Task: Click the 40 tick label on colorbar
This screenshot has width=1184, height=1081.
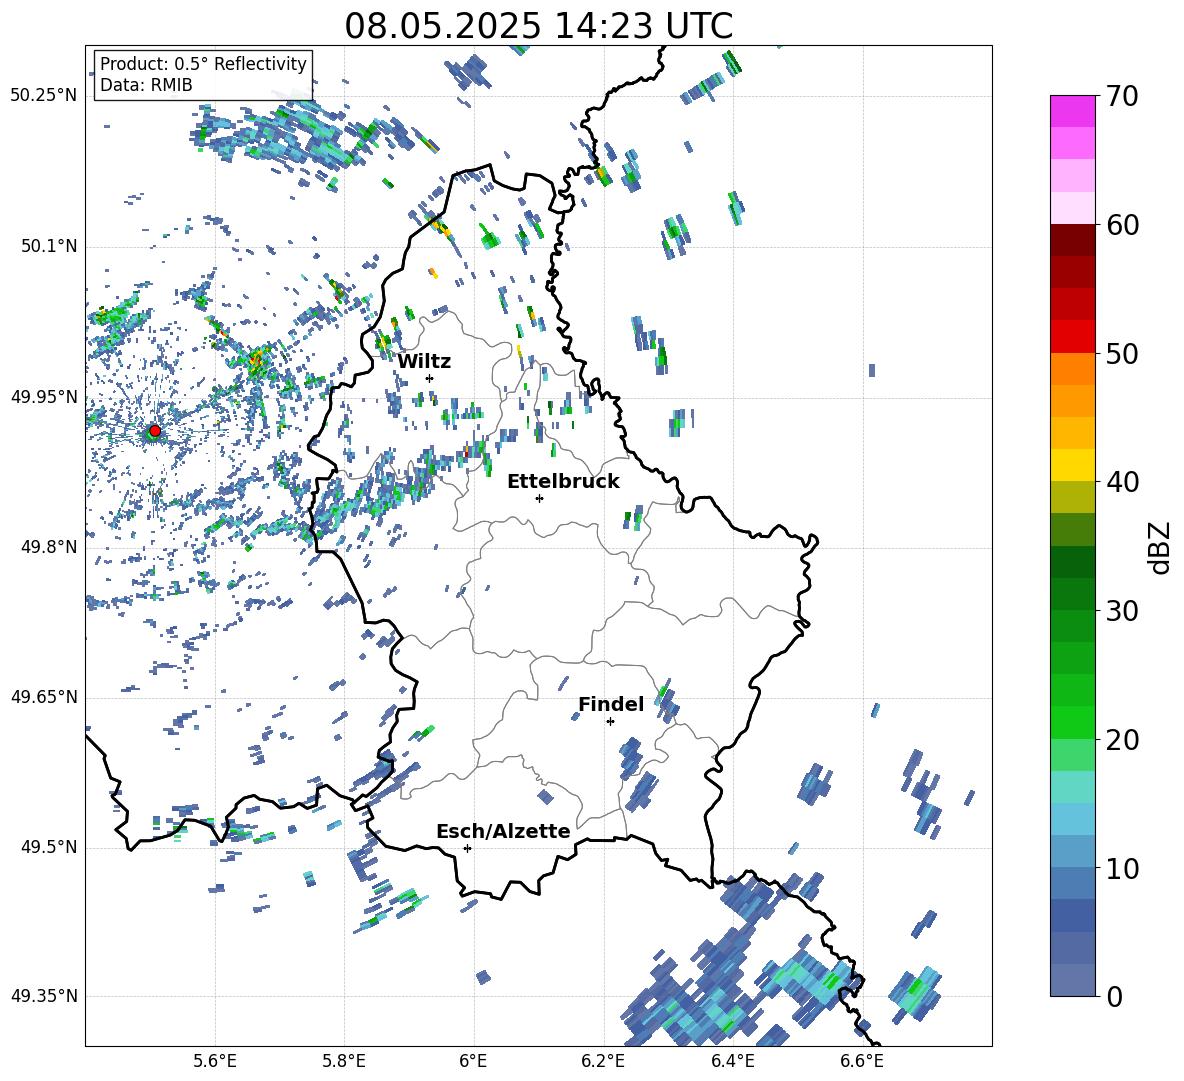Action: 1122,482
